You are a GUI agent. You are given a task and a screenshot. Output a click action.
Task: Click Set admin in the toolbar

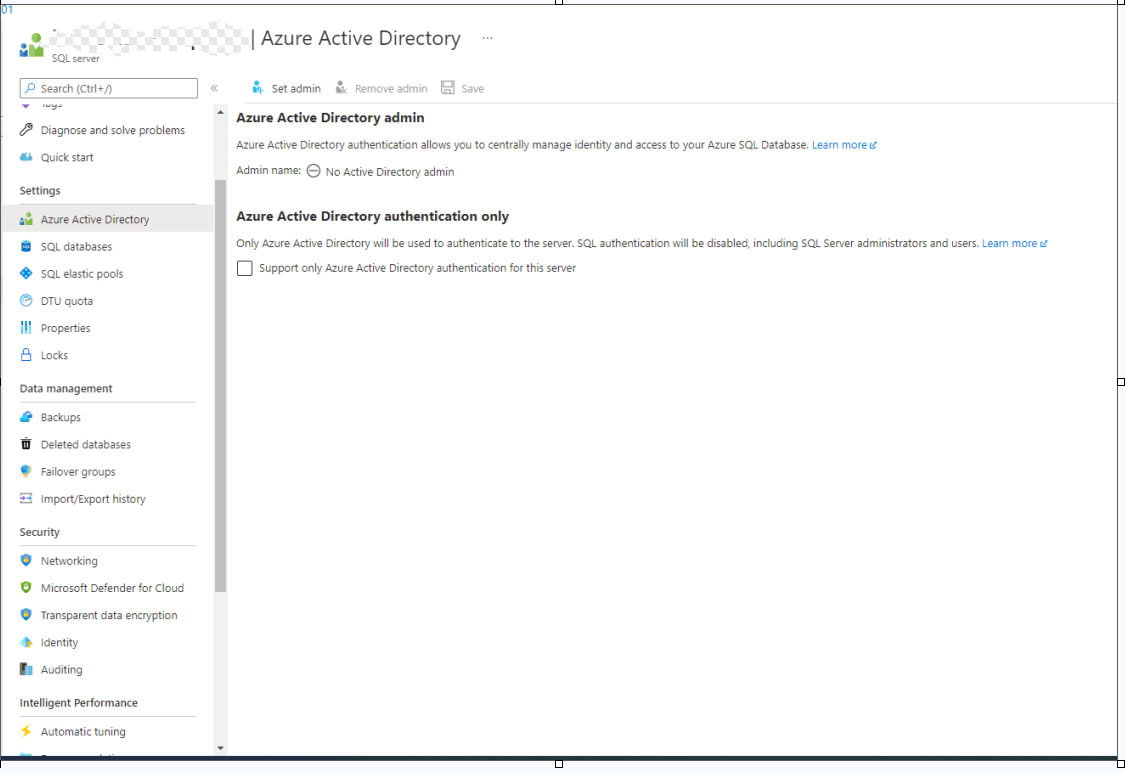(x=286, y=88)
